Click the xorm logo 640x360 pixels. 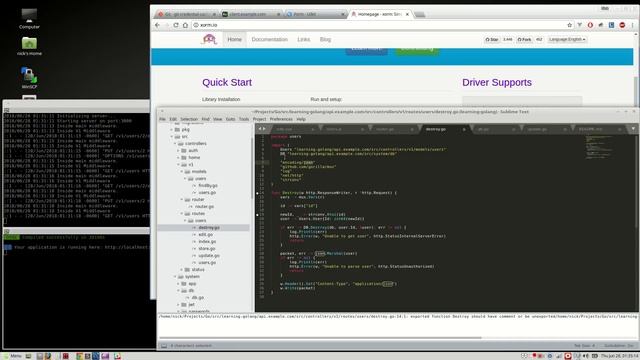coord(209,39)
